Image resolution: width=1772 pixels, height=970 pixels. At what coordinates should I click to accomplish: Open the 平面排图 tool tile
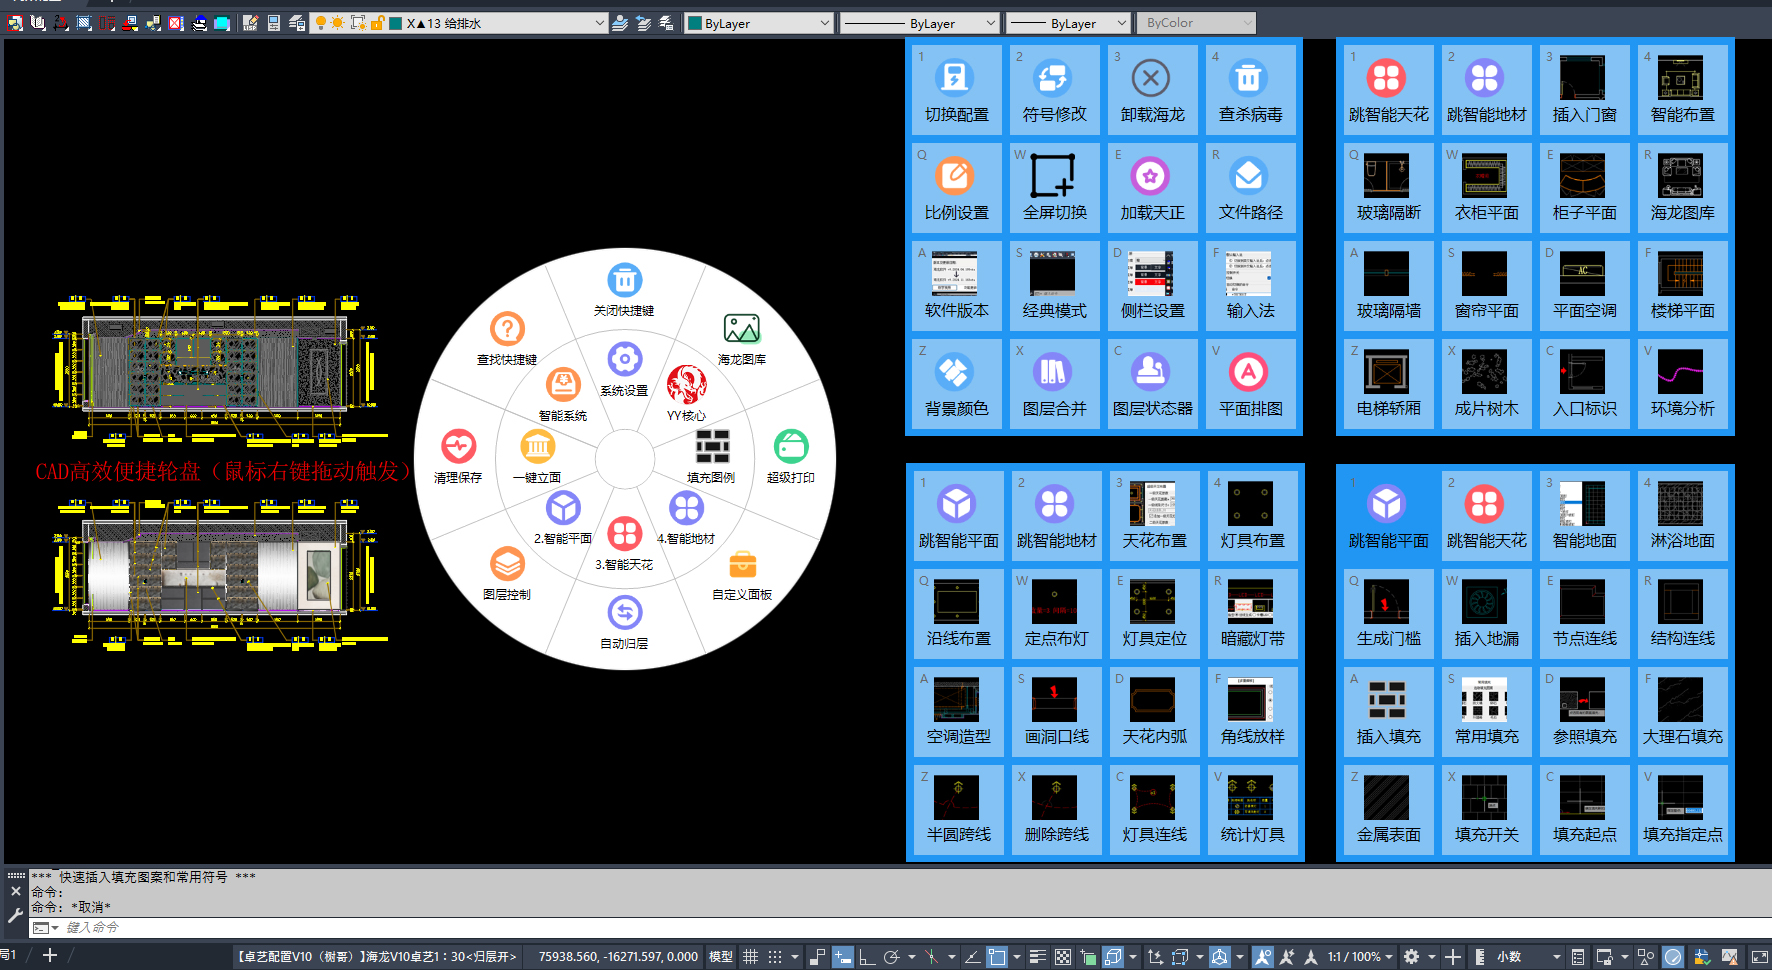(x=1250, y=384)
